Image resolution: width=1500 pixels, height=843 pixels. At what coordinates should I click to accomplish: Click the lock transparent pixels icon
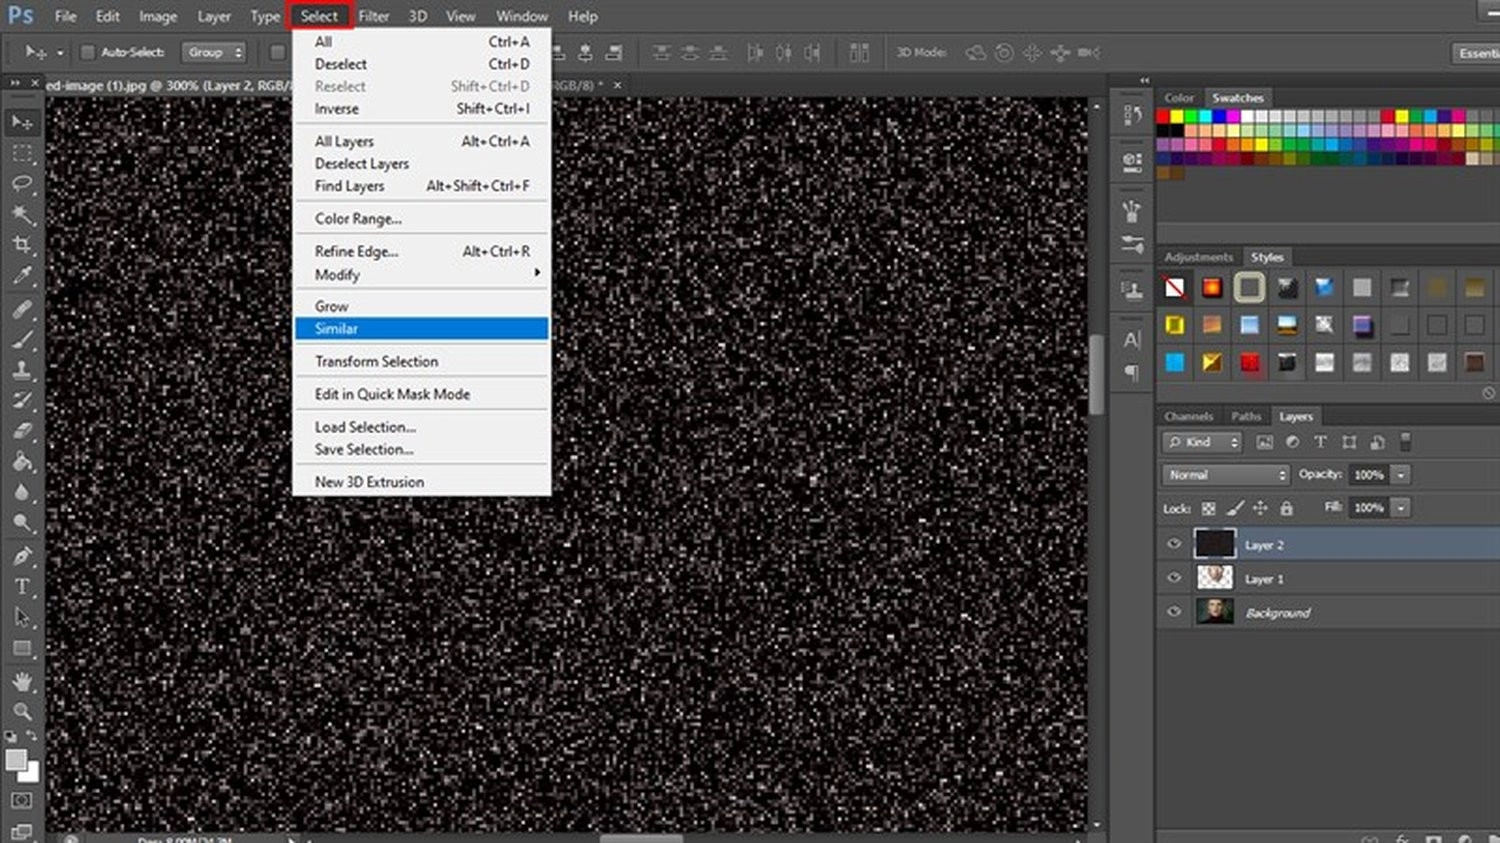1208,508
